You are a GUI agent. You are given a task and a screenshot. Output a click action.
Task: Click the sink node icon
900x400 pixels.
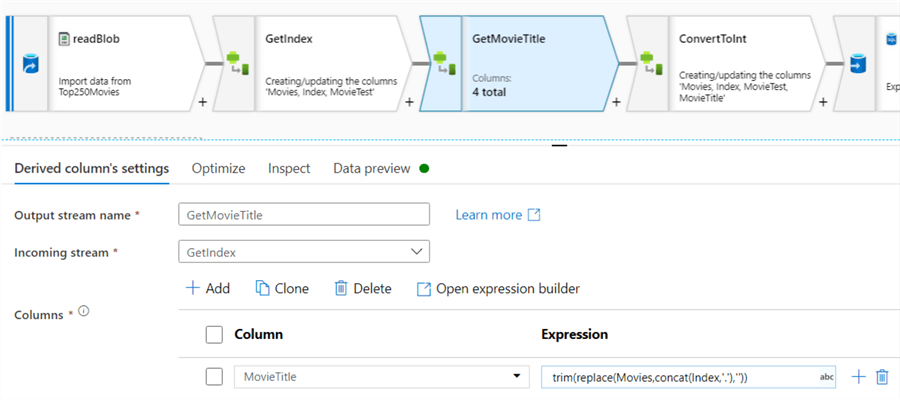click(857, 64)
